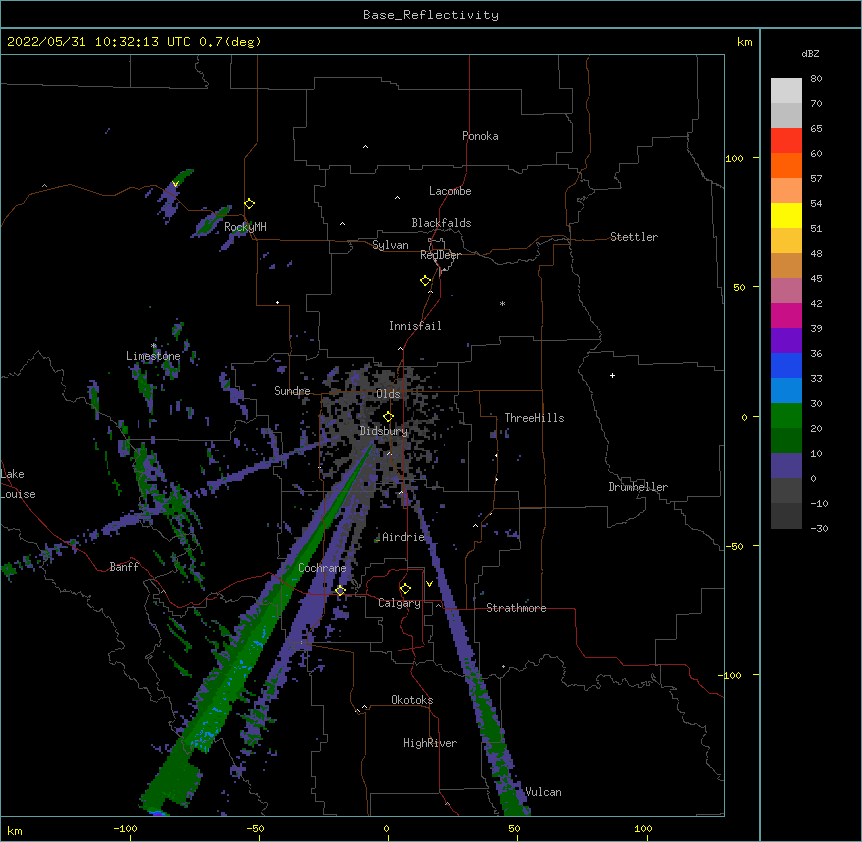Select the 80 value in dBZ legend
Image resolution: width=862 pixels, height=842 pixels.
pos(816,79)
